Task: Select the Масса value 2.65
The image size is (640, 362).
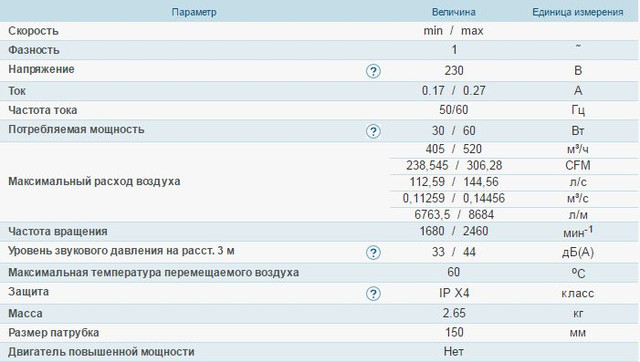Action: pos(454,313)
